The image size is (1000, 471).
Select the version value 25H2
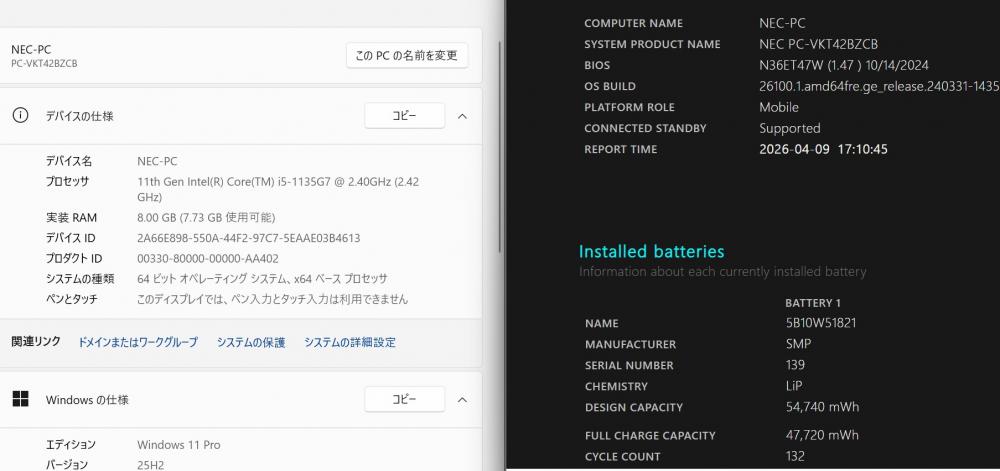pyautogui.click(x=151, y=465)
